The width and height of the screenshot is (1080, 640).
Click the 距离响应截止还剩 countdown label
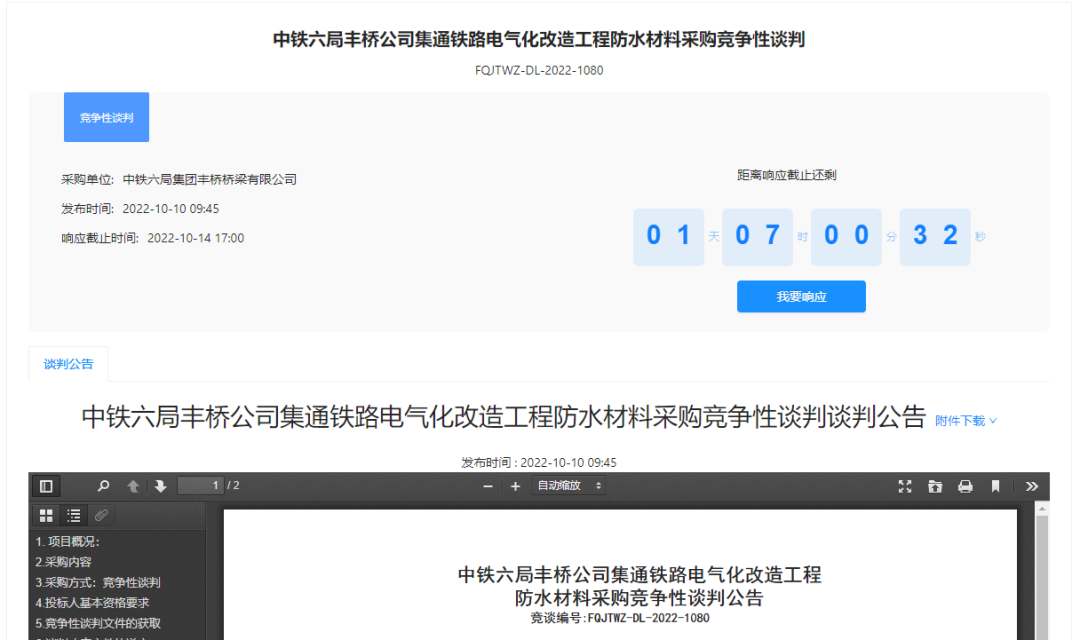tap(787, 175)
